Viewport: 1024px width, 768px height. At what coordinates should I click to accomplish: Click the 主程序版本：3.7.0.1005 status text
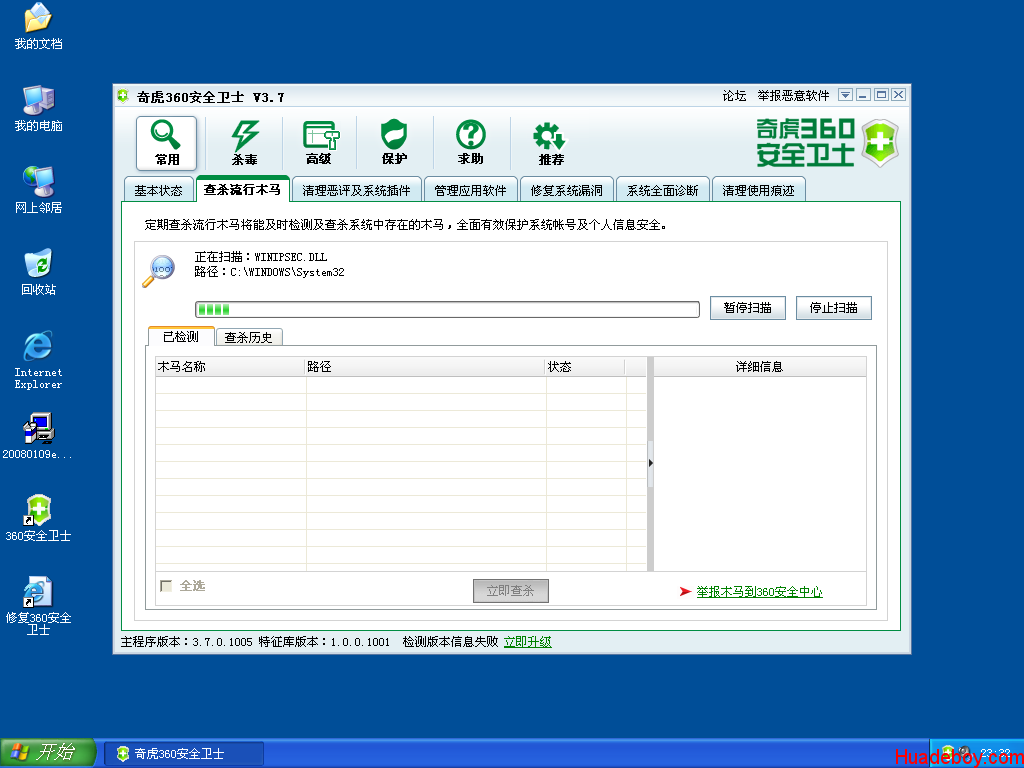coord(186,642)
